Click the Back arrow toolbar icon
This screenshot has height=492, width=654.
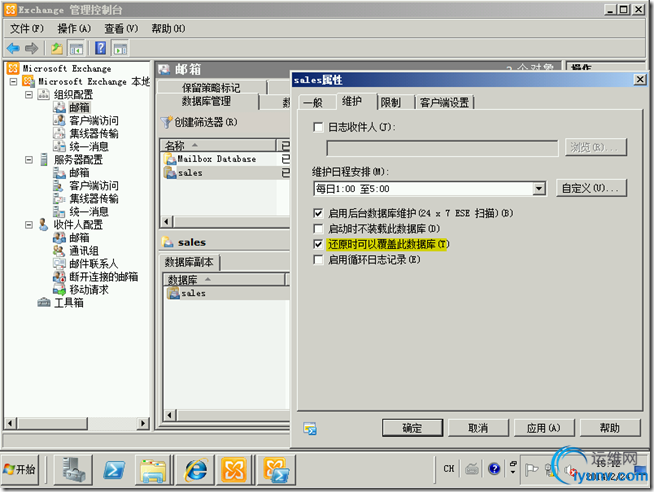(x=13, y=48)
